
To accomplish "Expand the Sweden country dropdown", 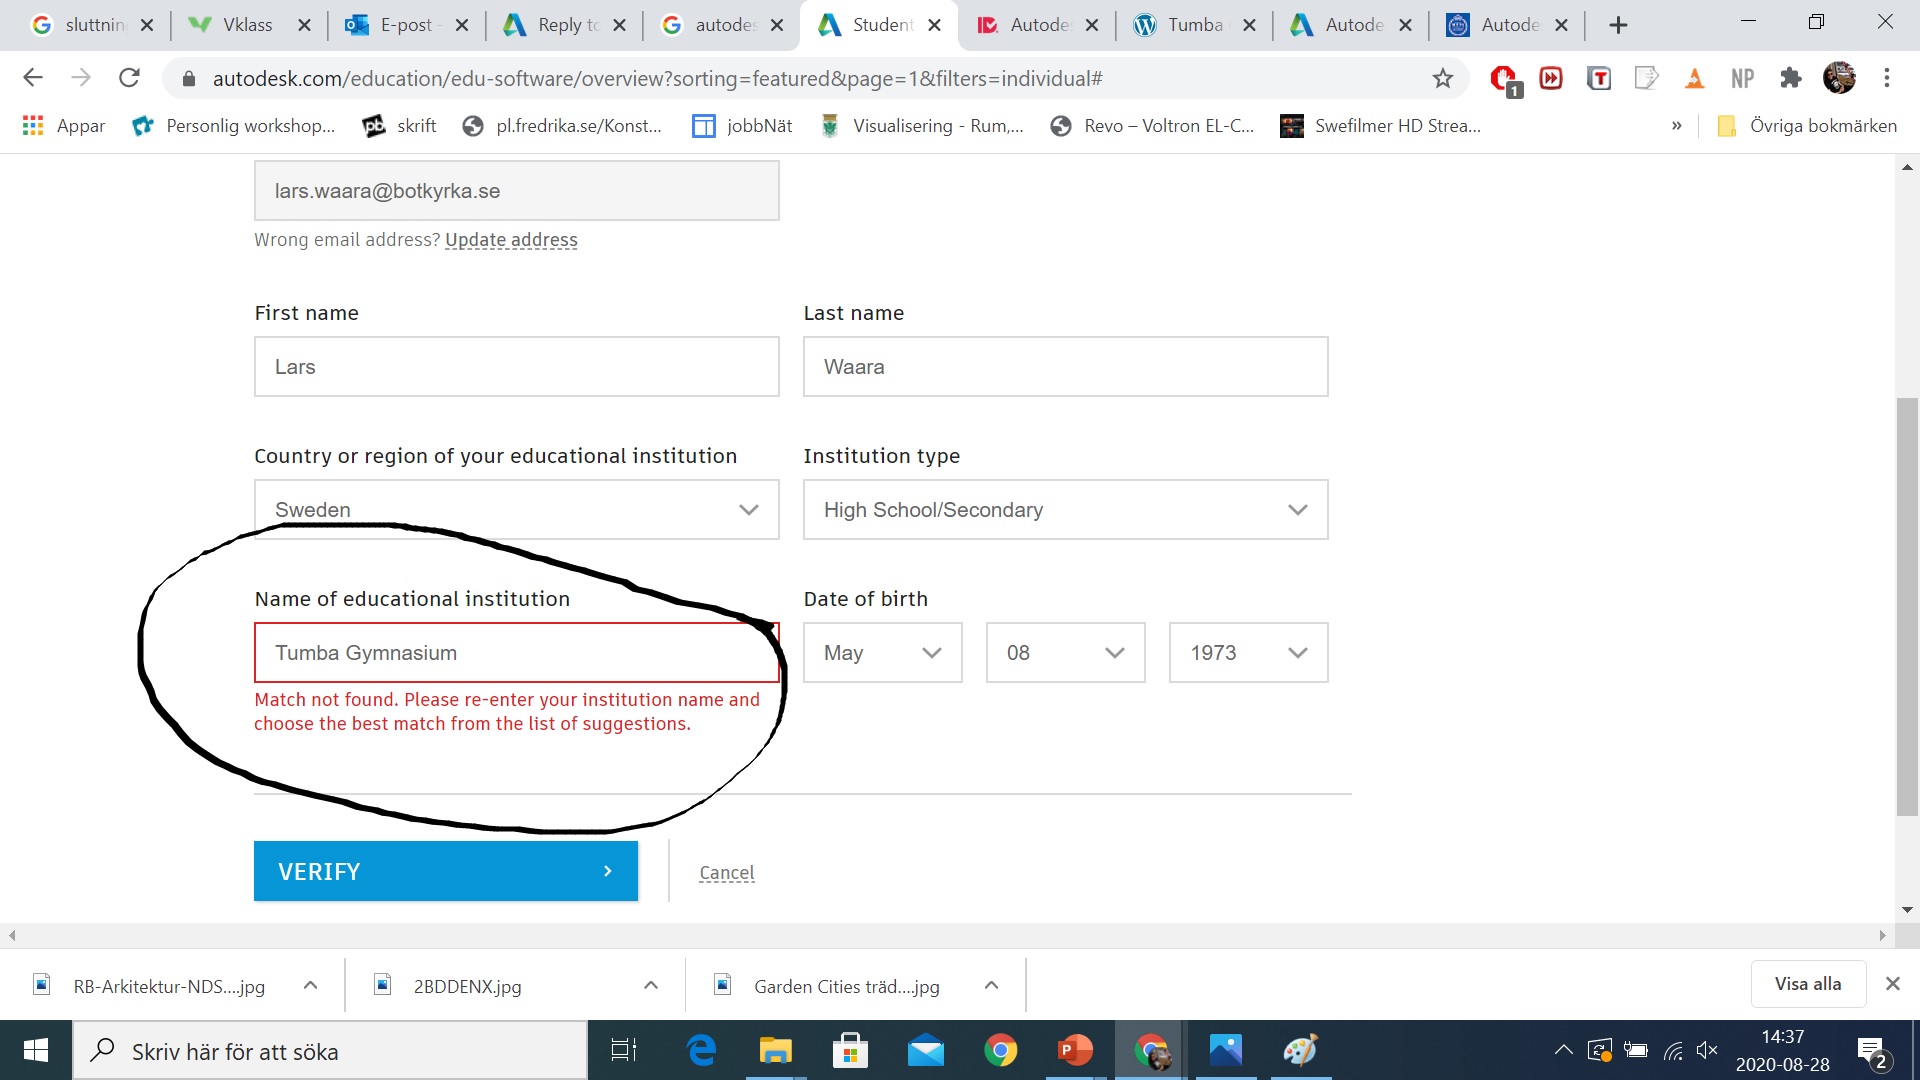I will [516, 510].
